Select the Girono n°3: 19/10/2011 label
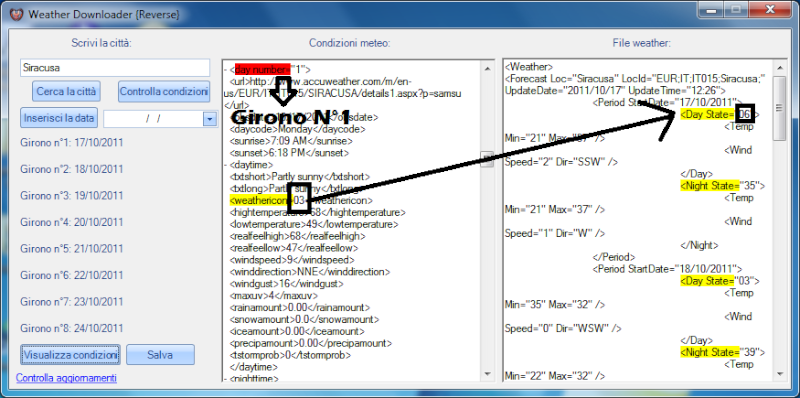Image resolution: width=800 pixels, height=398 pixels. pyautogui.click(x=72, y=195)
